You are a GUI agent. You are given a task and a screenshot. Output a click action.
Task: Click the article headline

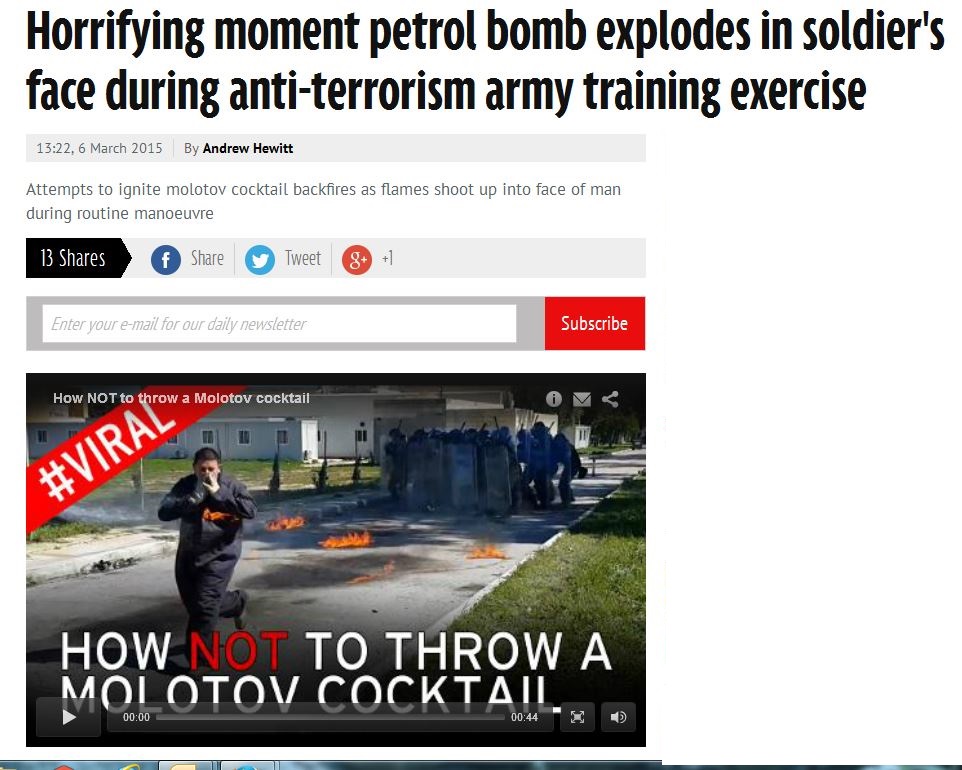pos(484,61)
